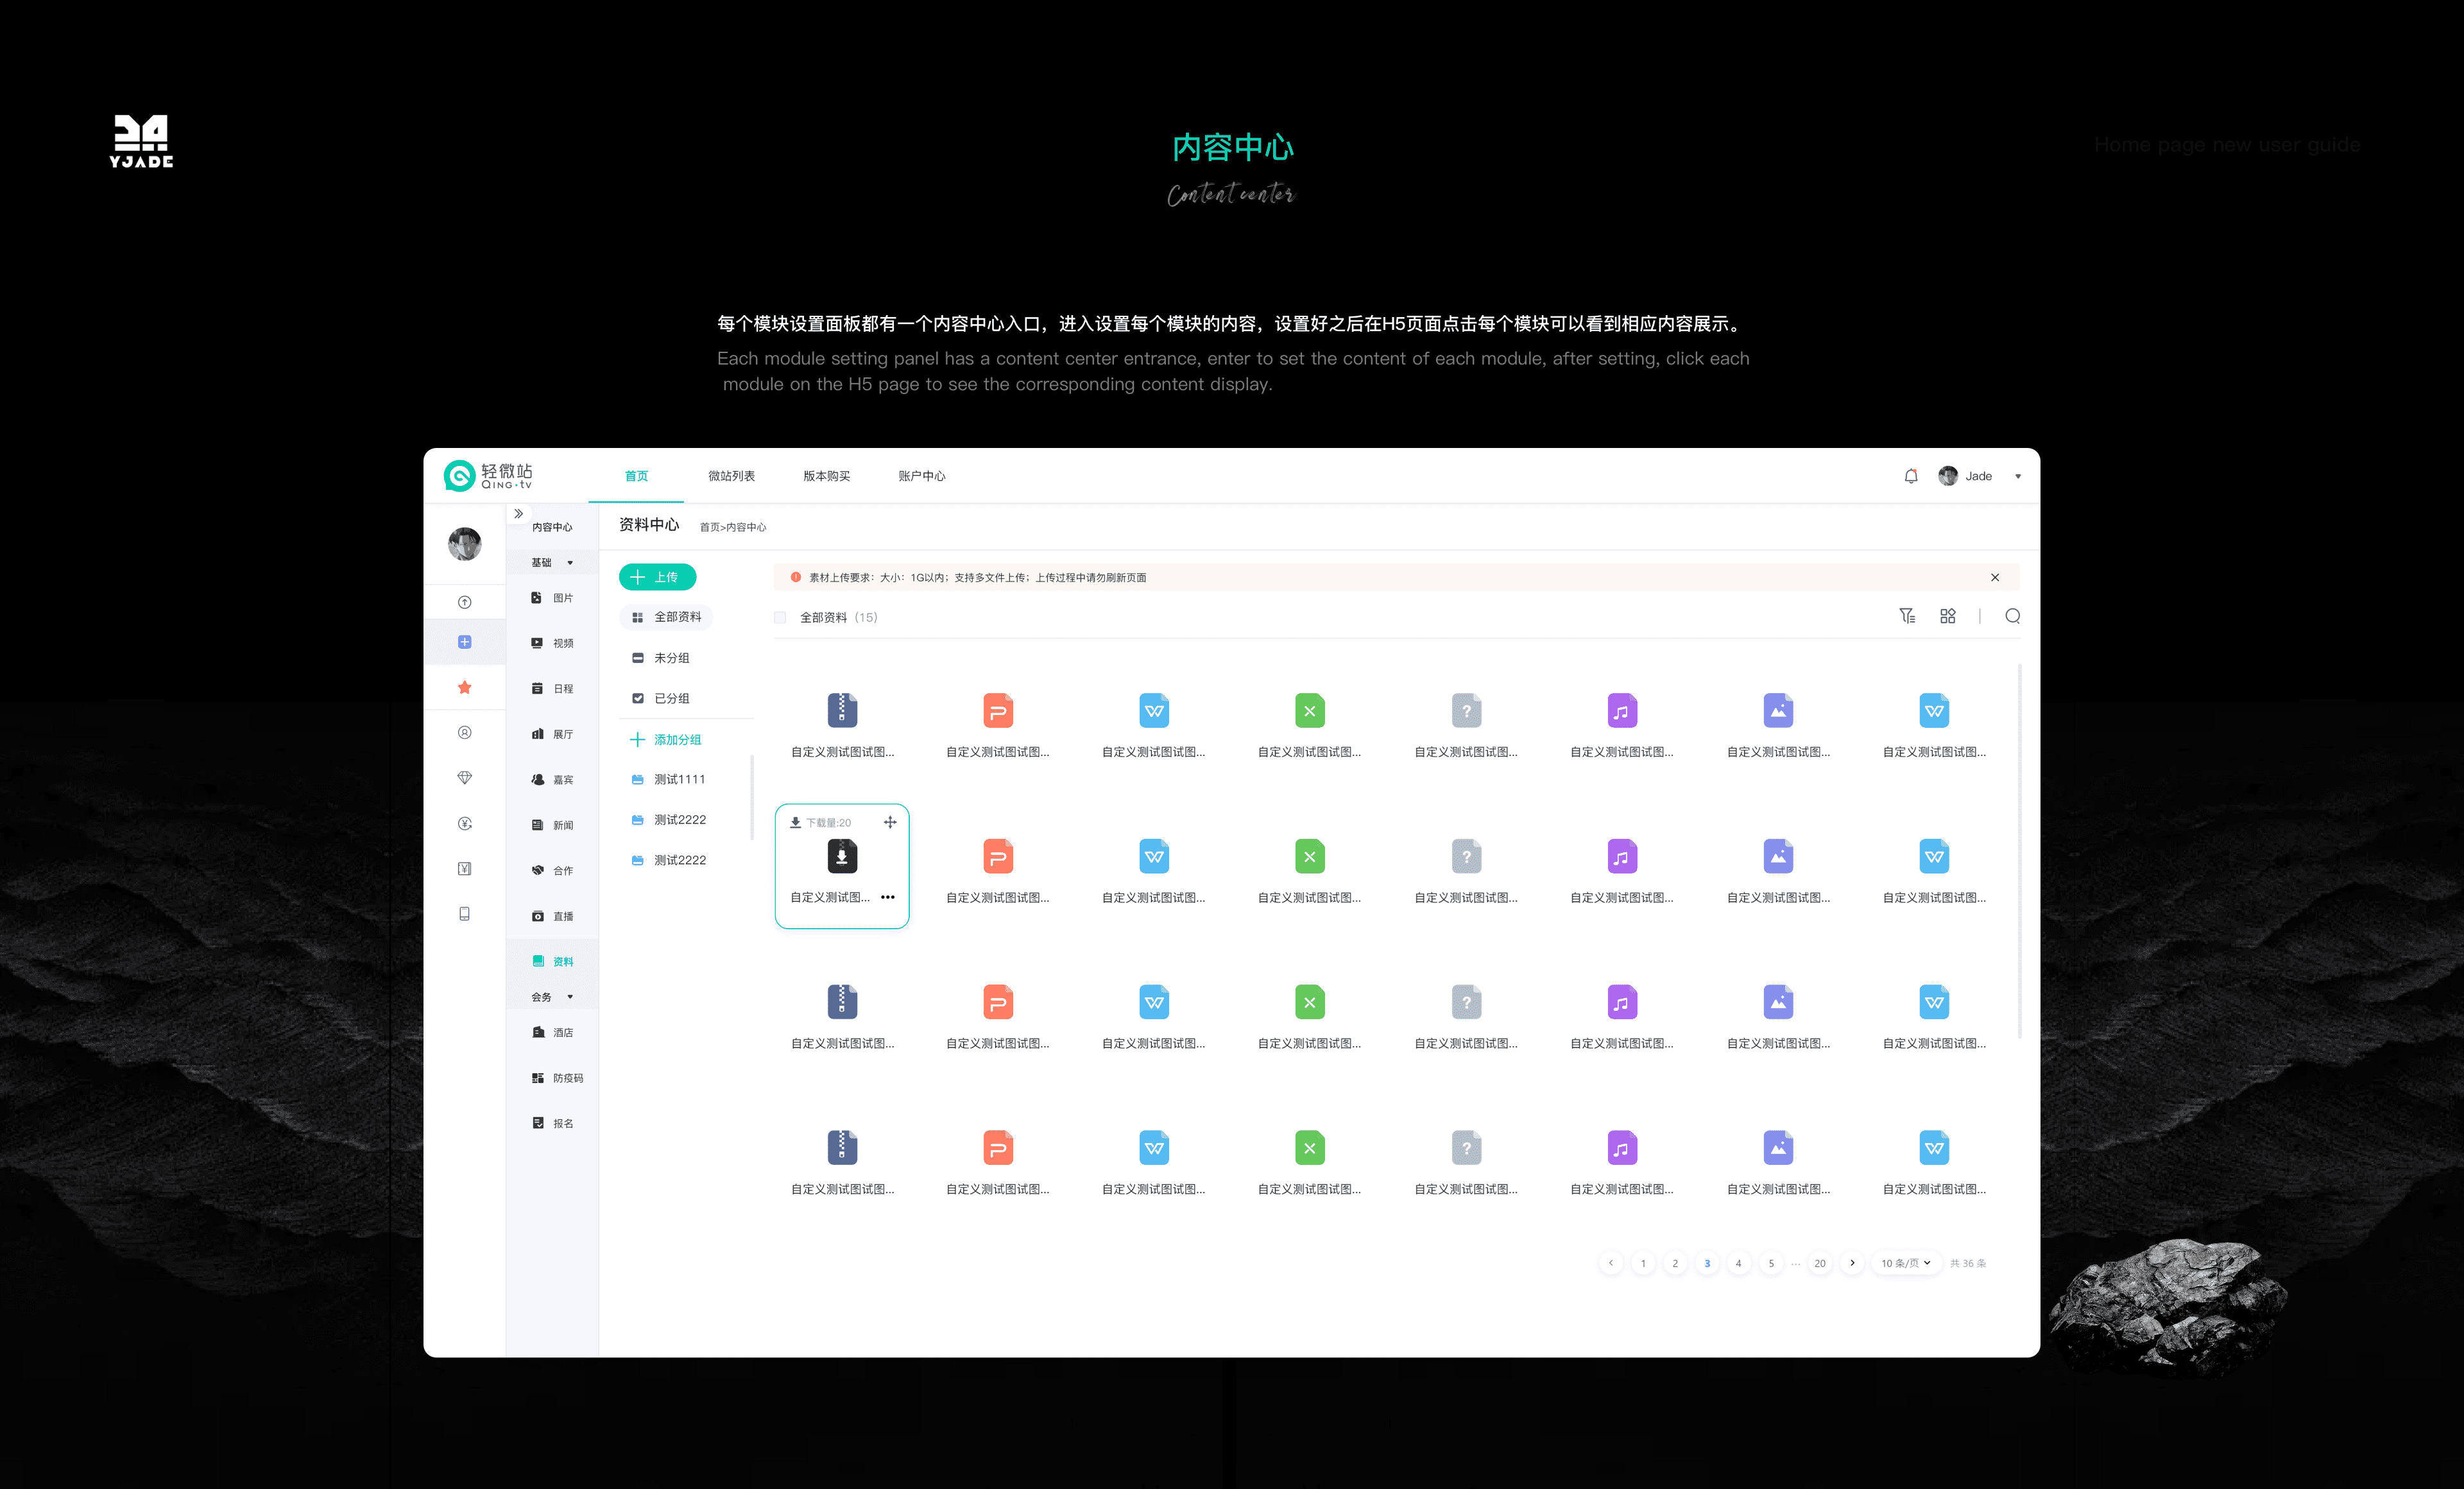Open 日程 in the content menu
This screenshot has height=1489, width=2464.
(552, 688)
